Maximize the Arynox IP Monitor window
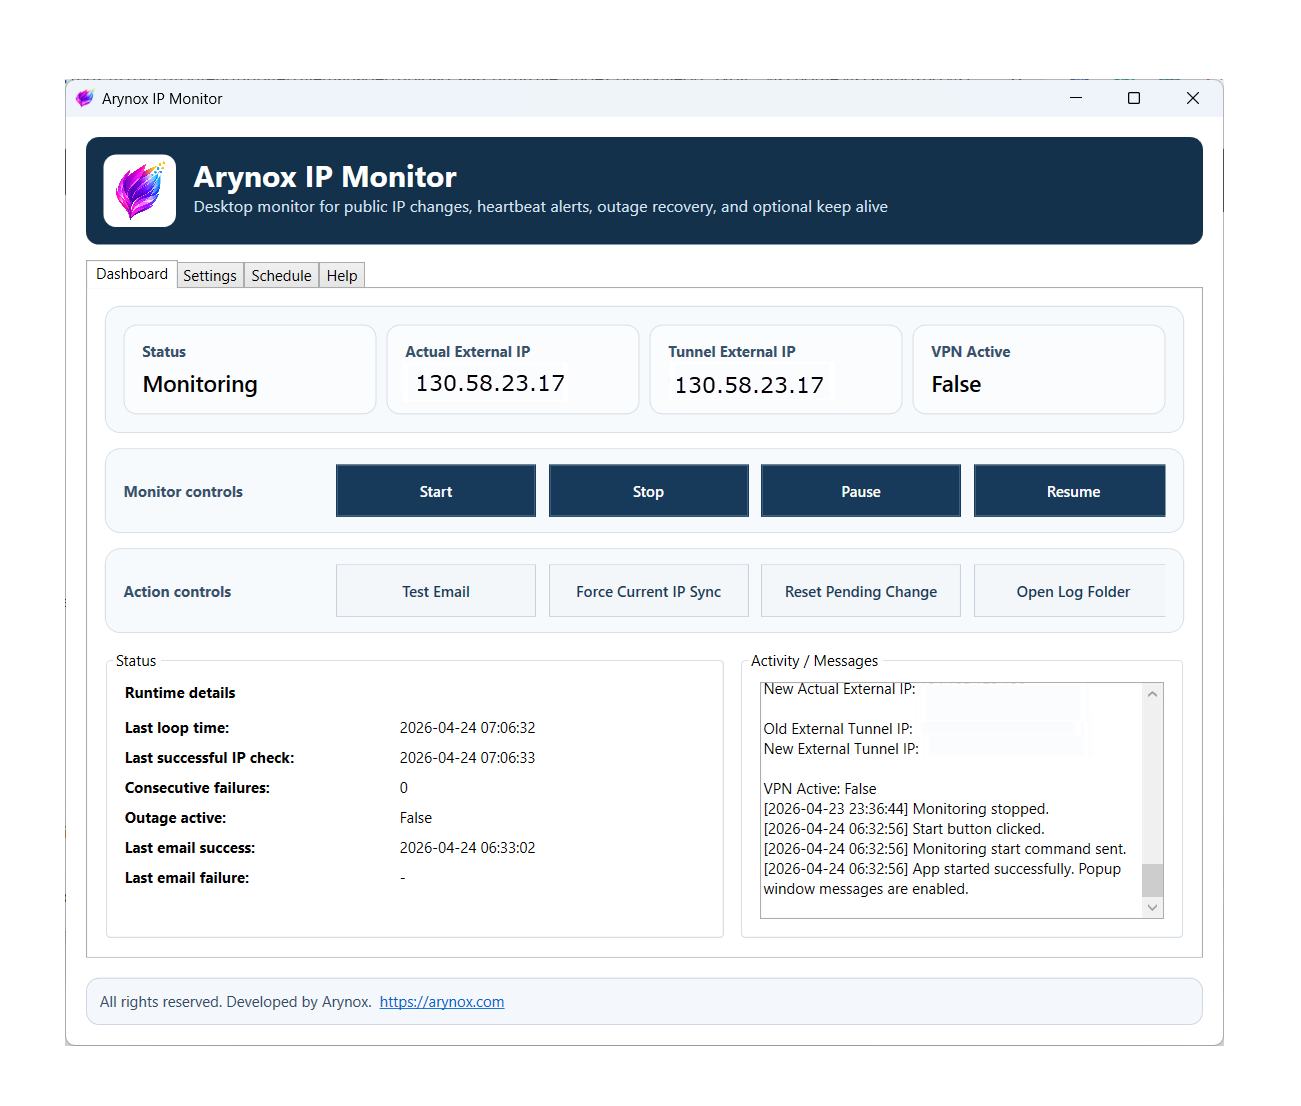Screen dimensions: 1301x1106 (x=1134, y=98)
